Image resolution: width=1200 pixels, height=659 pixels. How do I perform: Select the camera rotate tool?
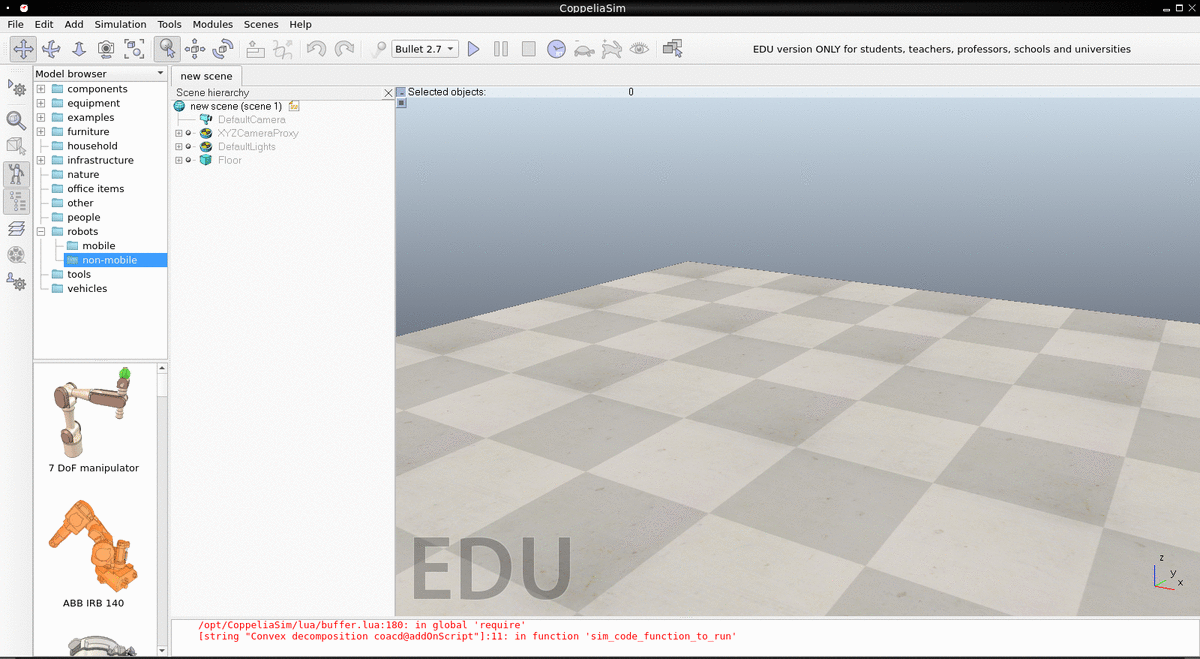(x=51, y=48)
